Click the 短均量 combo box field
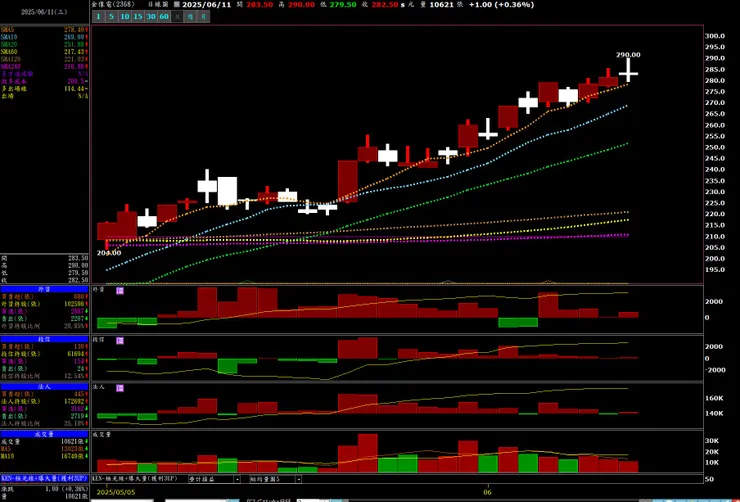 pos(276,479)
